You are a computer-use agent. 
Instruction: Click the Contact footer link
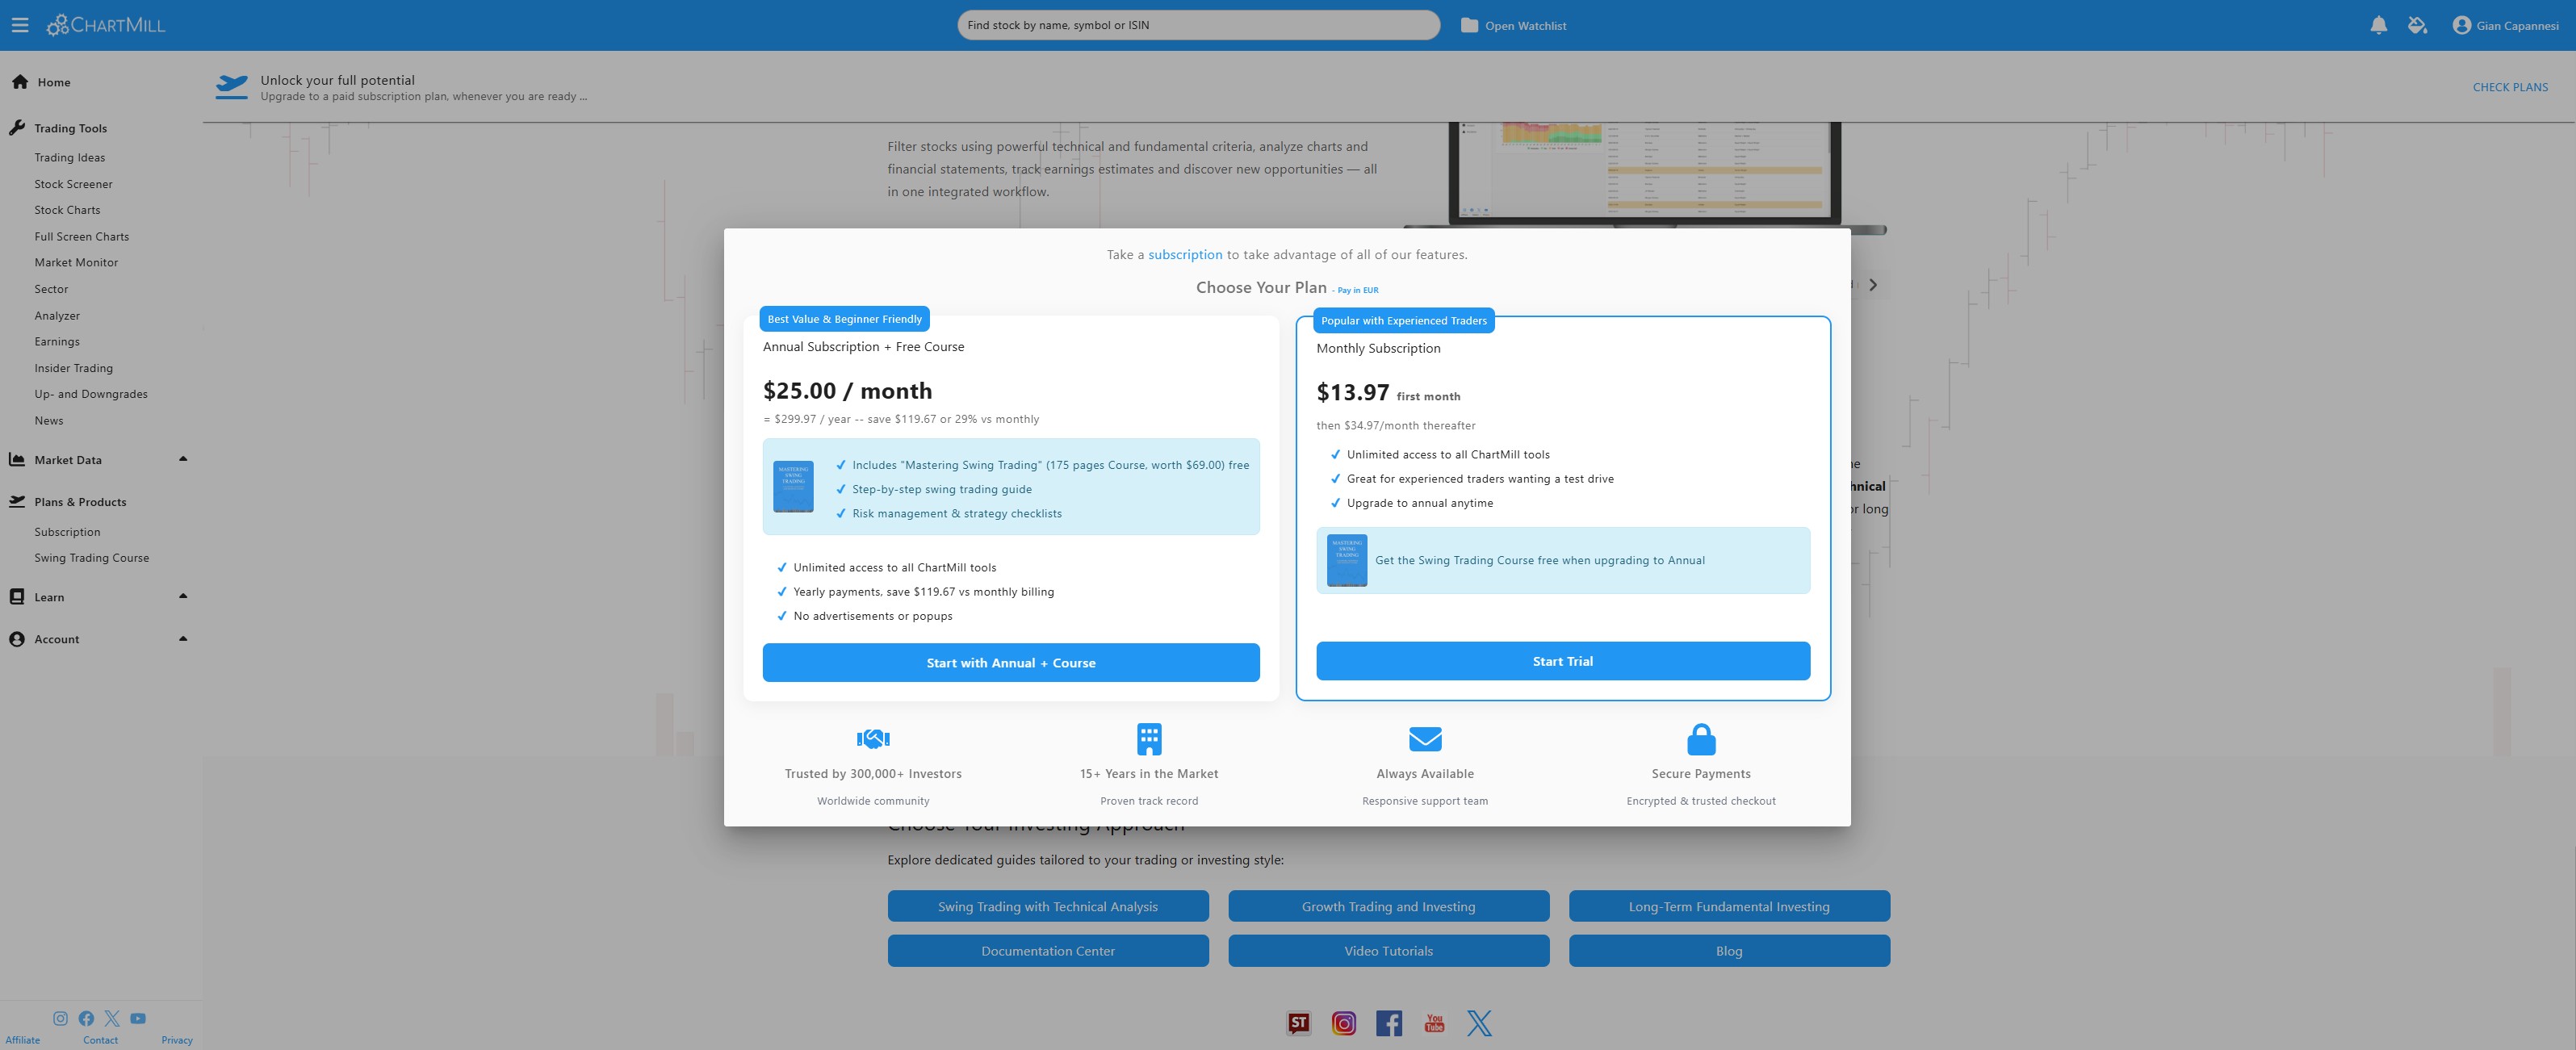[100, 1040]
